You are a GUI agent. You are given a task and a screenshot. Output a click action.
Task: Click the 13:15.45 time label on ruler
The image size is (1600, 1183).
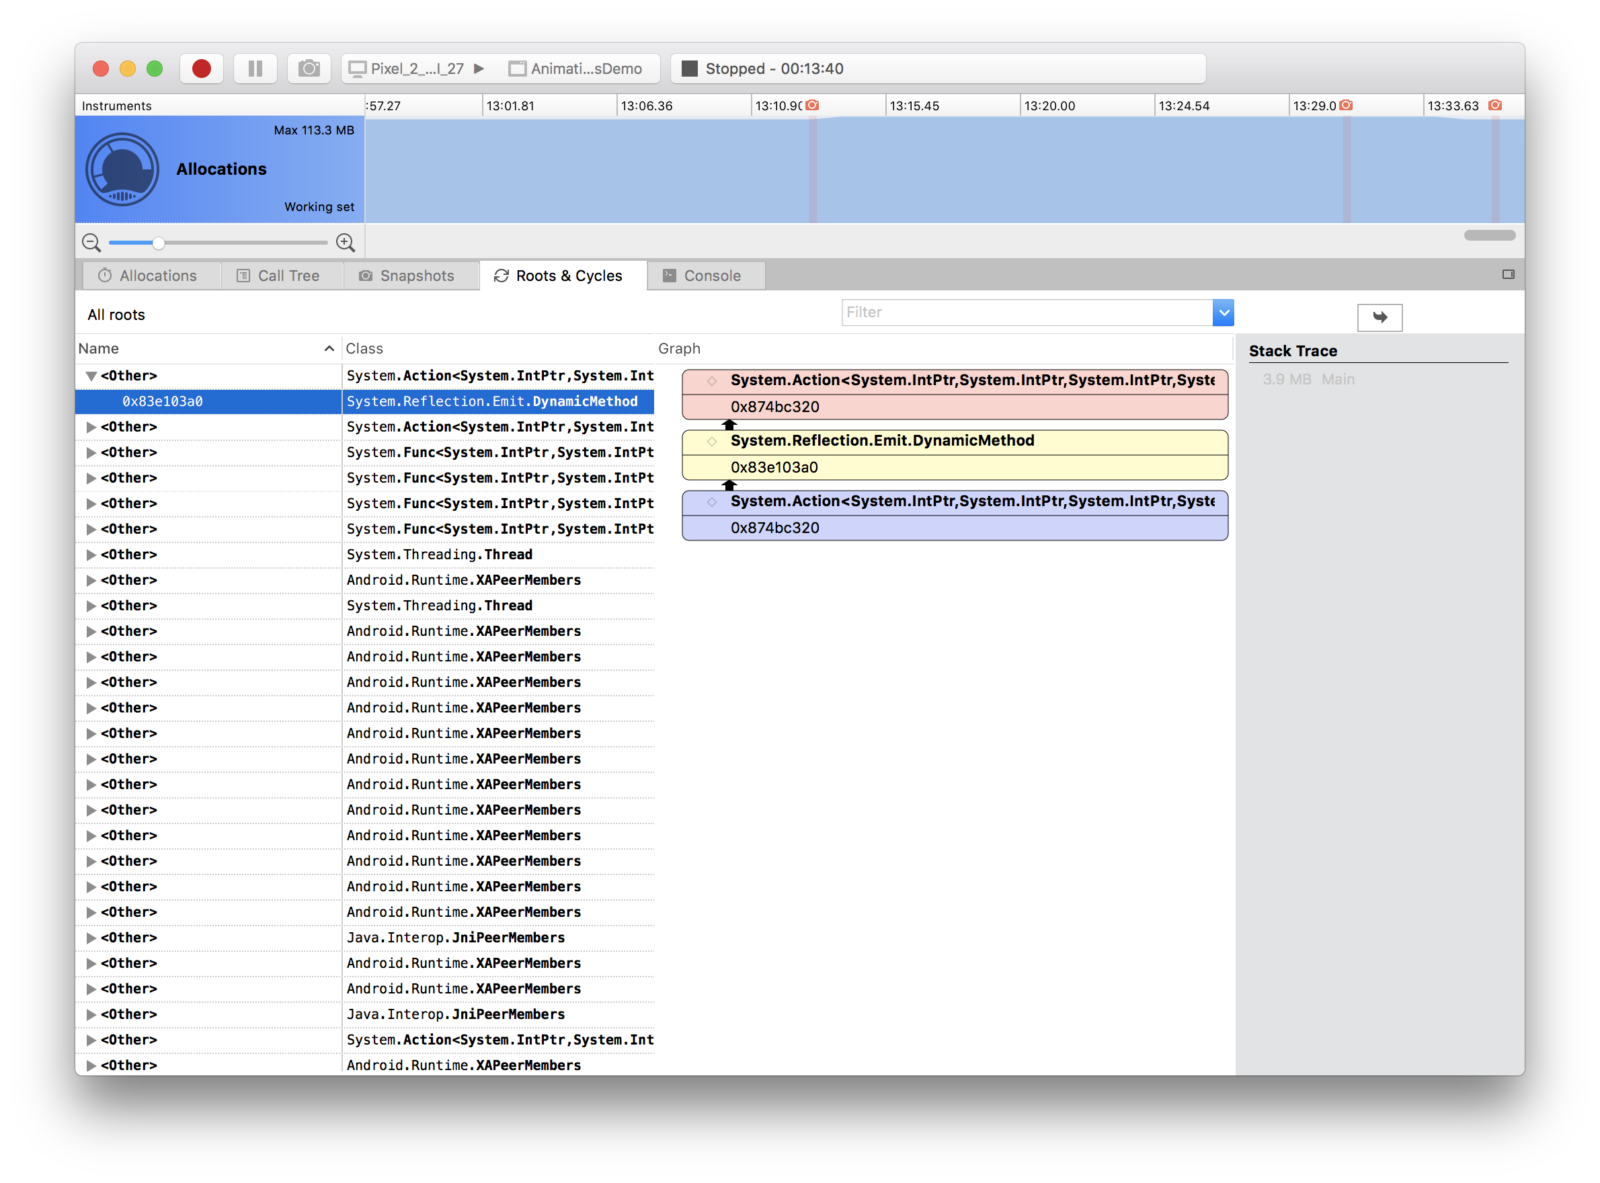coord(915,106)
